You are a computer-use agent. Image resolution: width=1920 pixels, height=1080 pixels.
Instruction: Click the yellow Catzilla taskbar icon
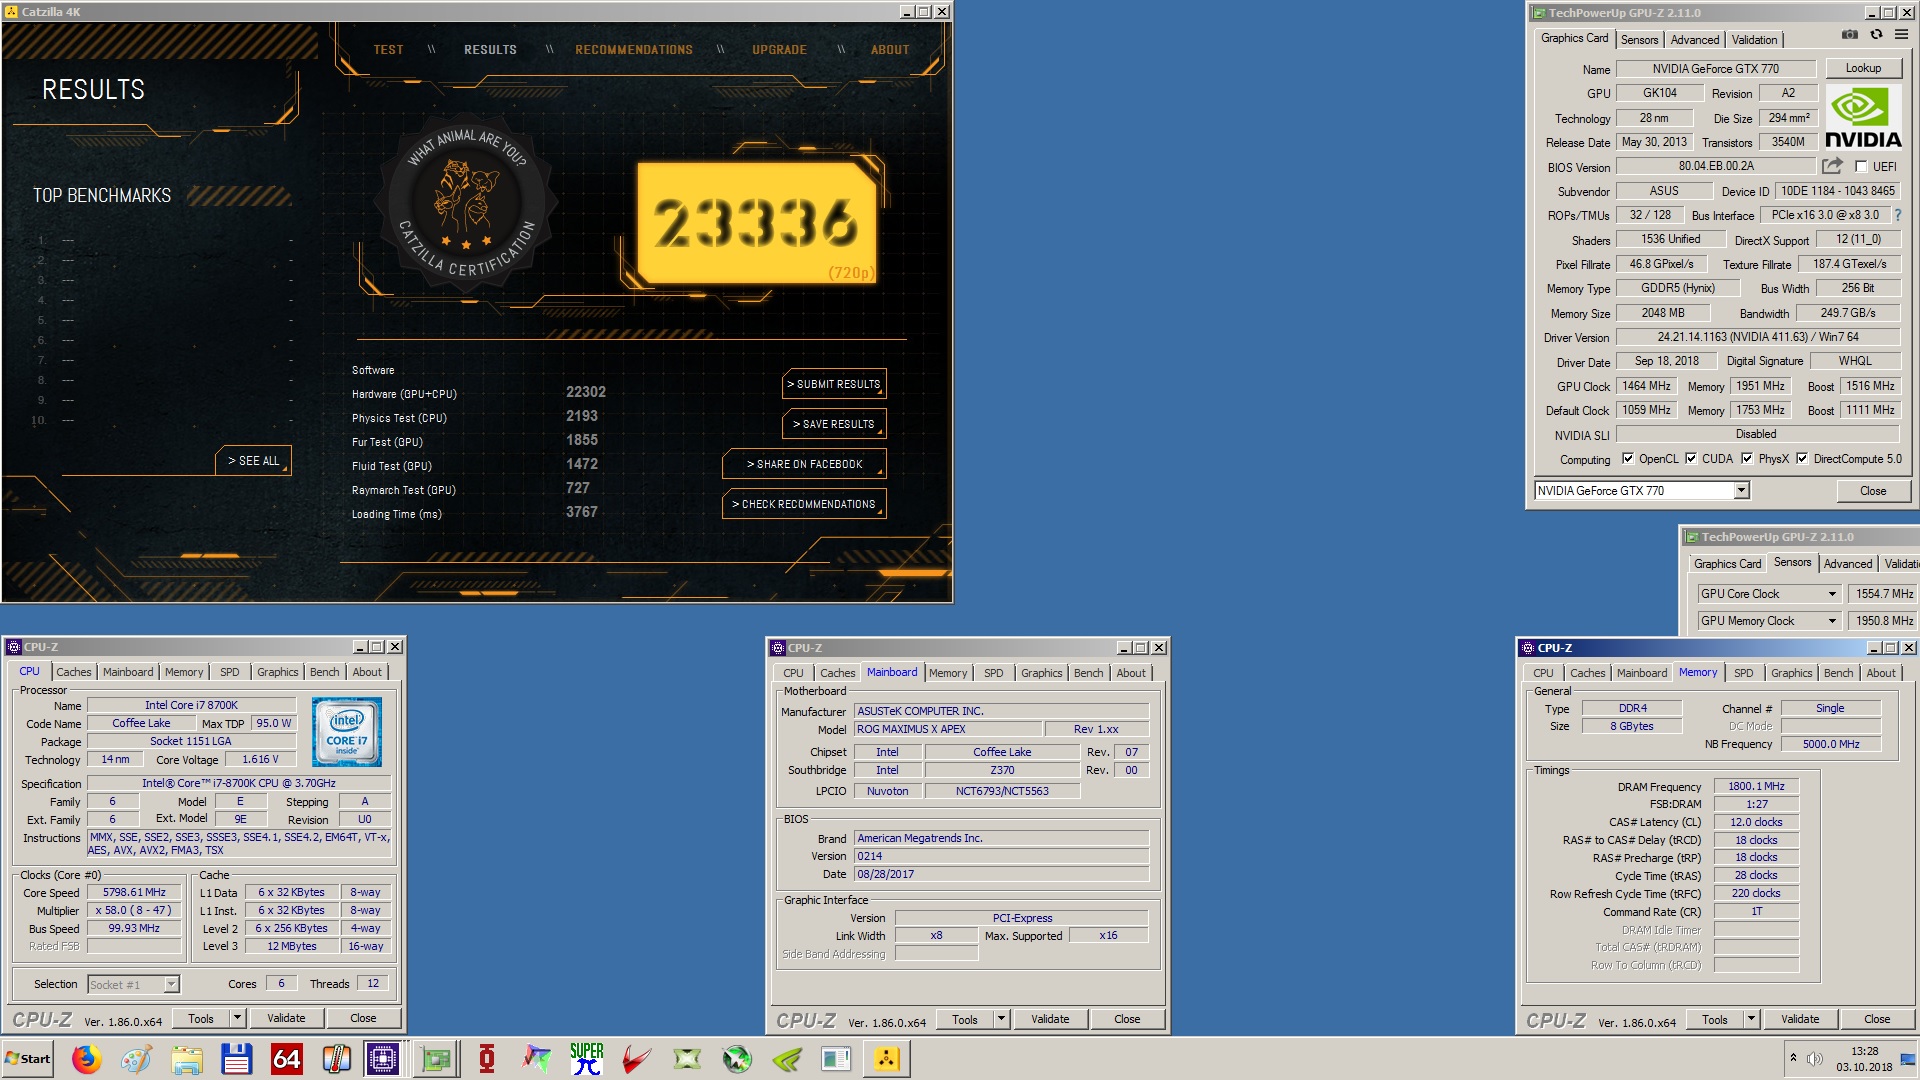click(887, 1059)
